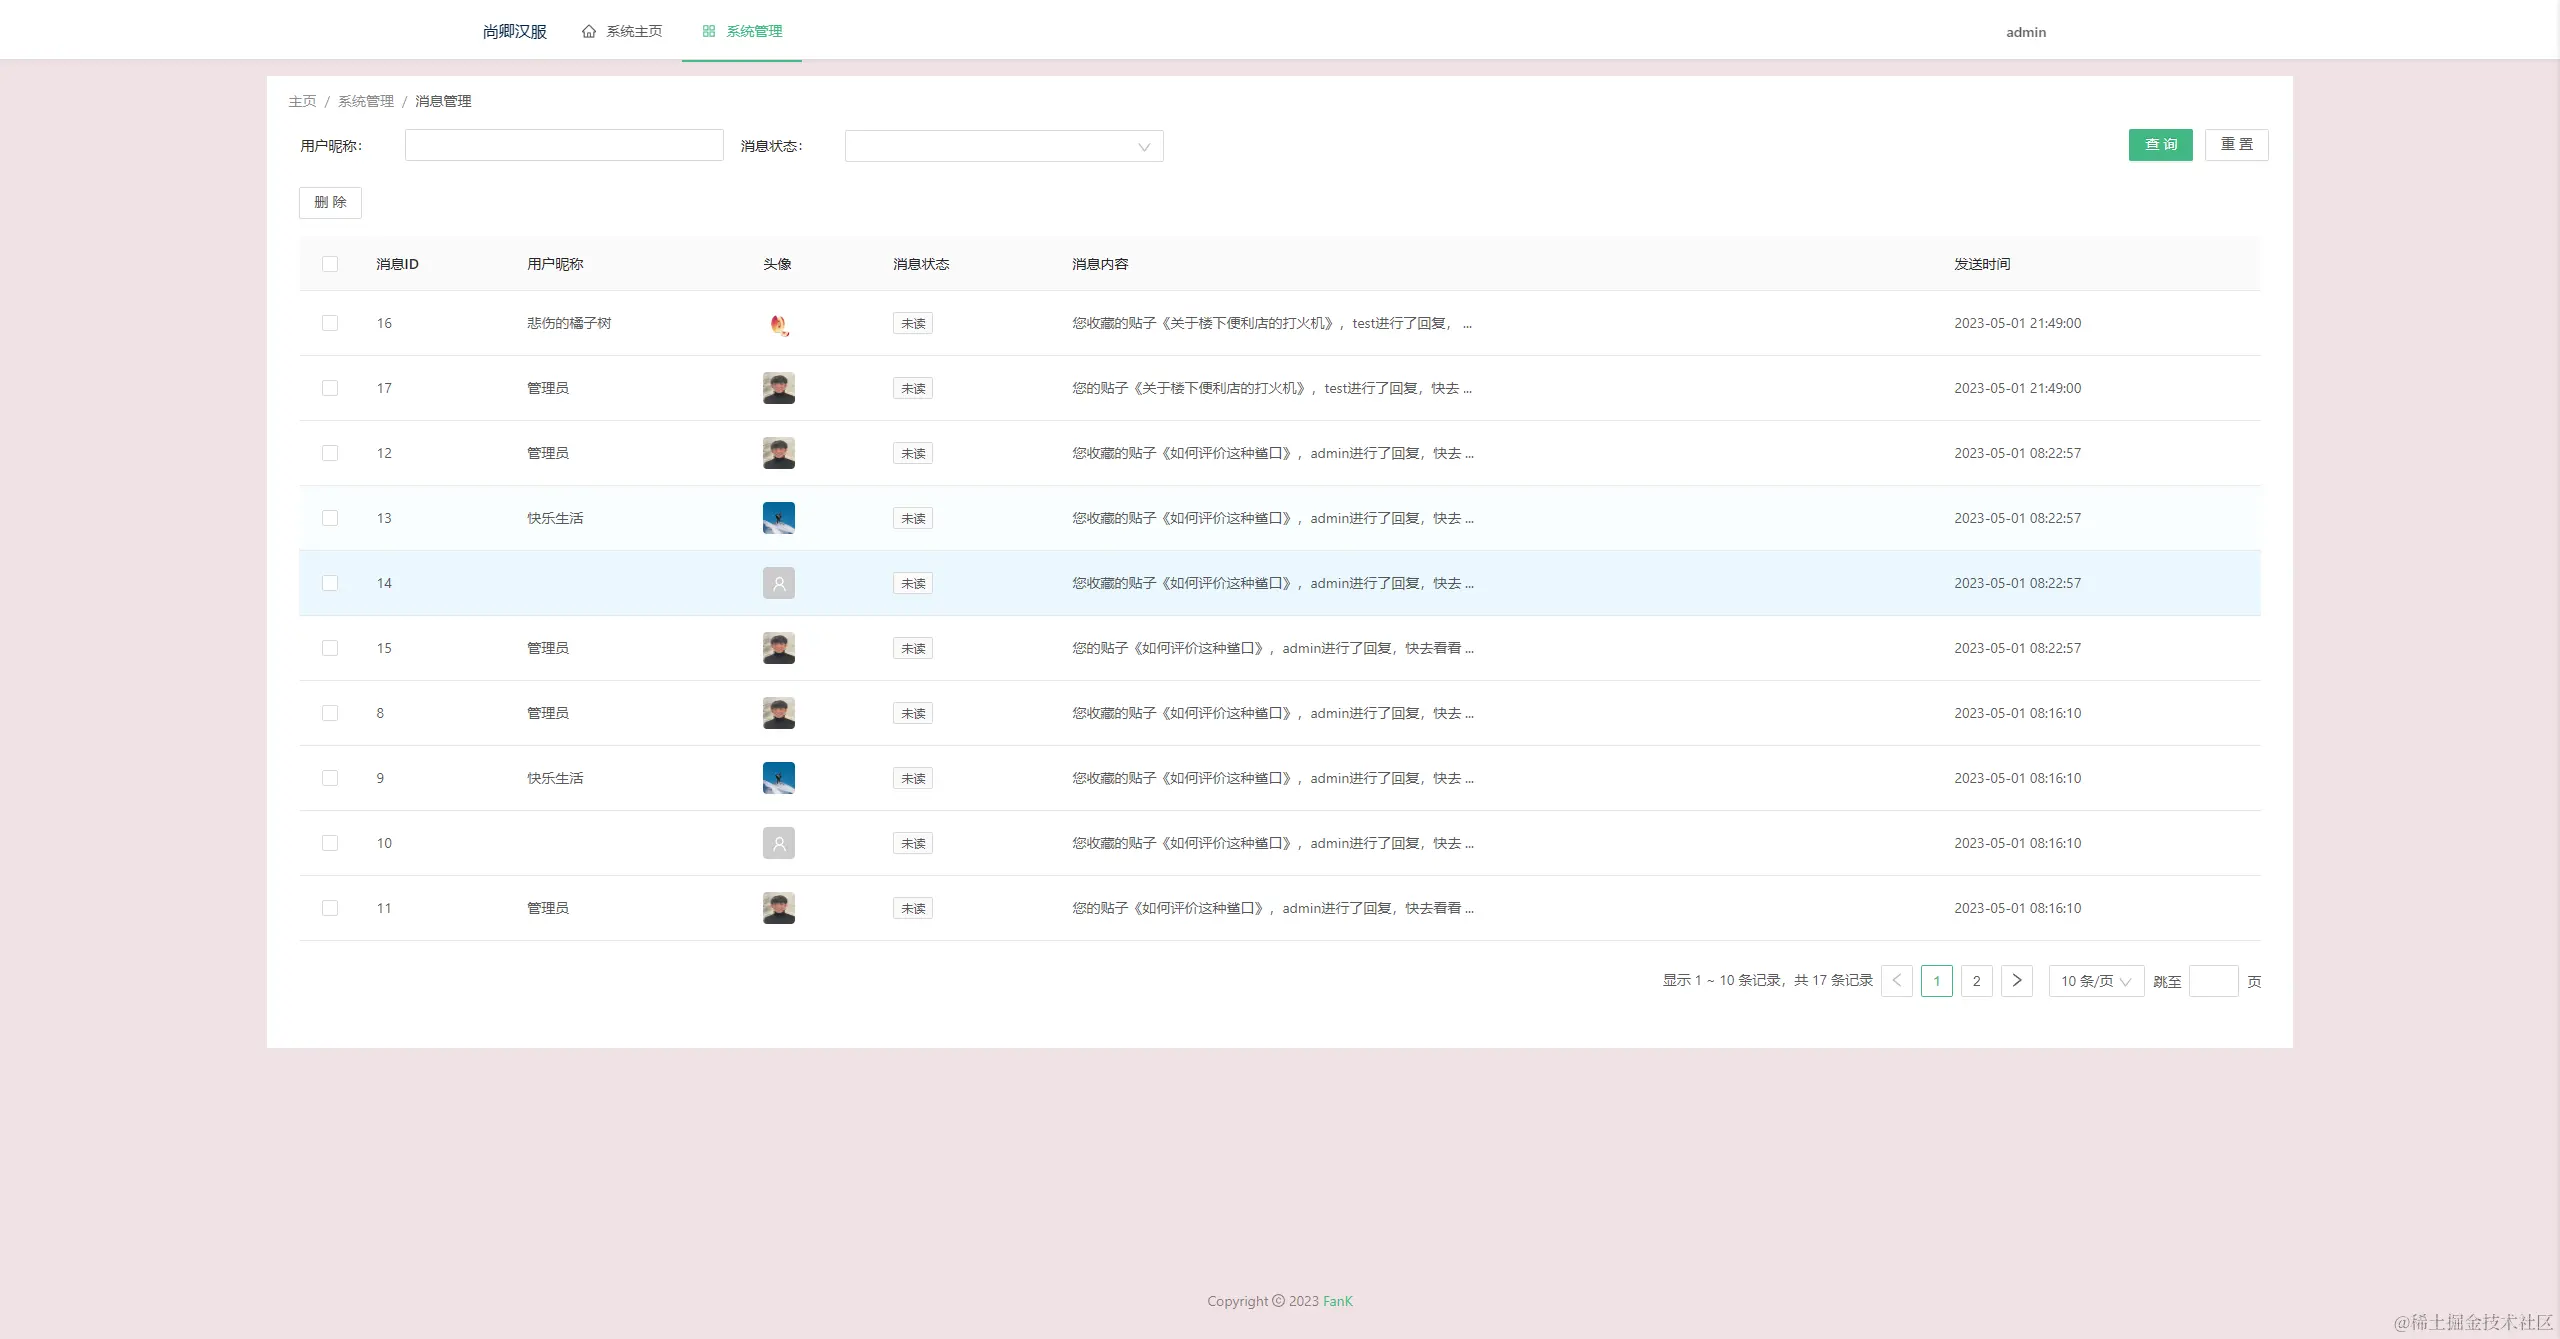Image resolution: width=2560 pixels, height=1339 pixels.
Task: Open the 消息状态 dropdown filter
Action: coord(1003,146)
